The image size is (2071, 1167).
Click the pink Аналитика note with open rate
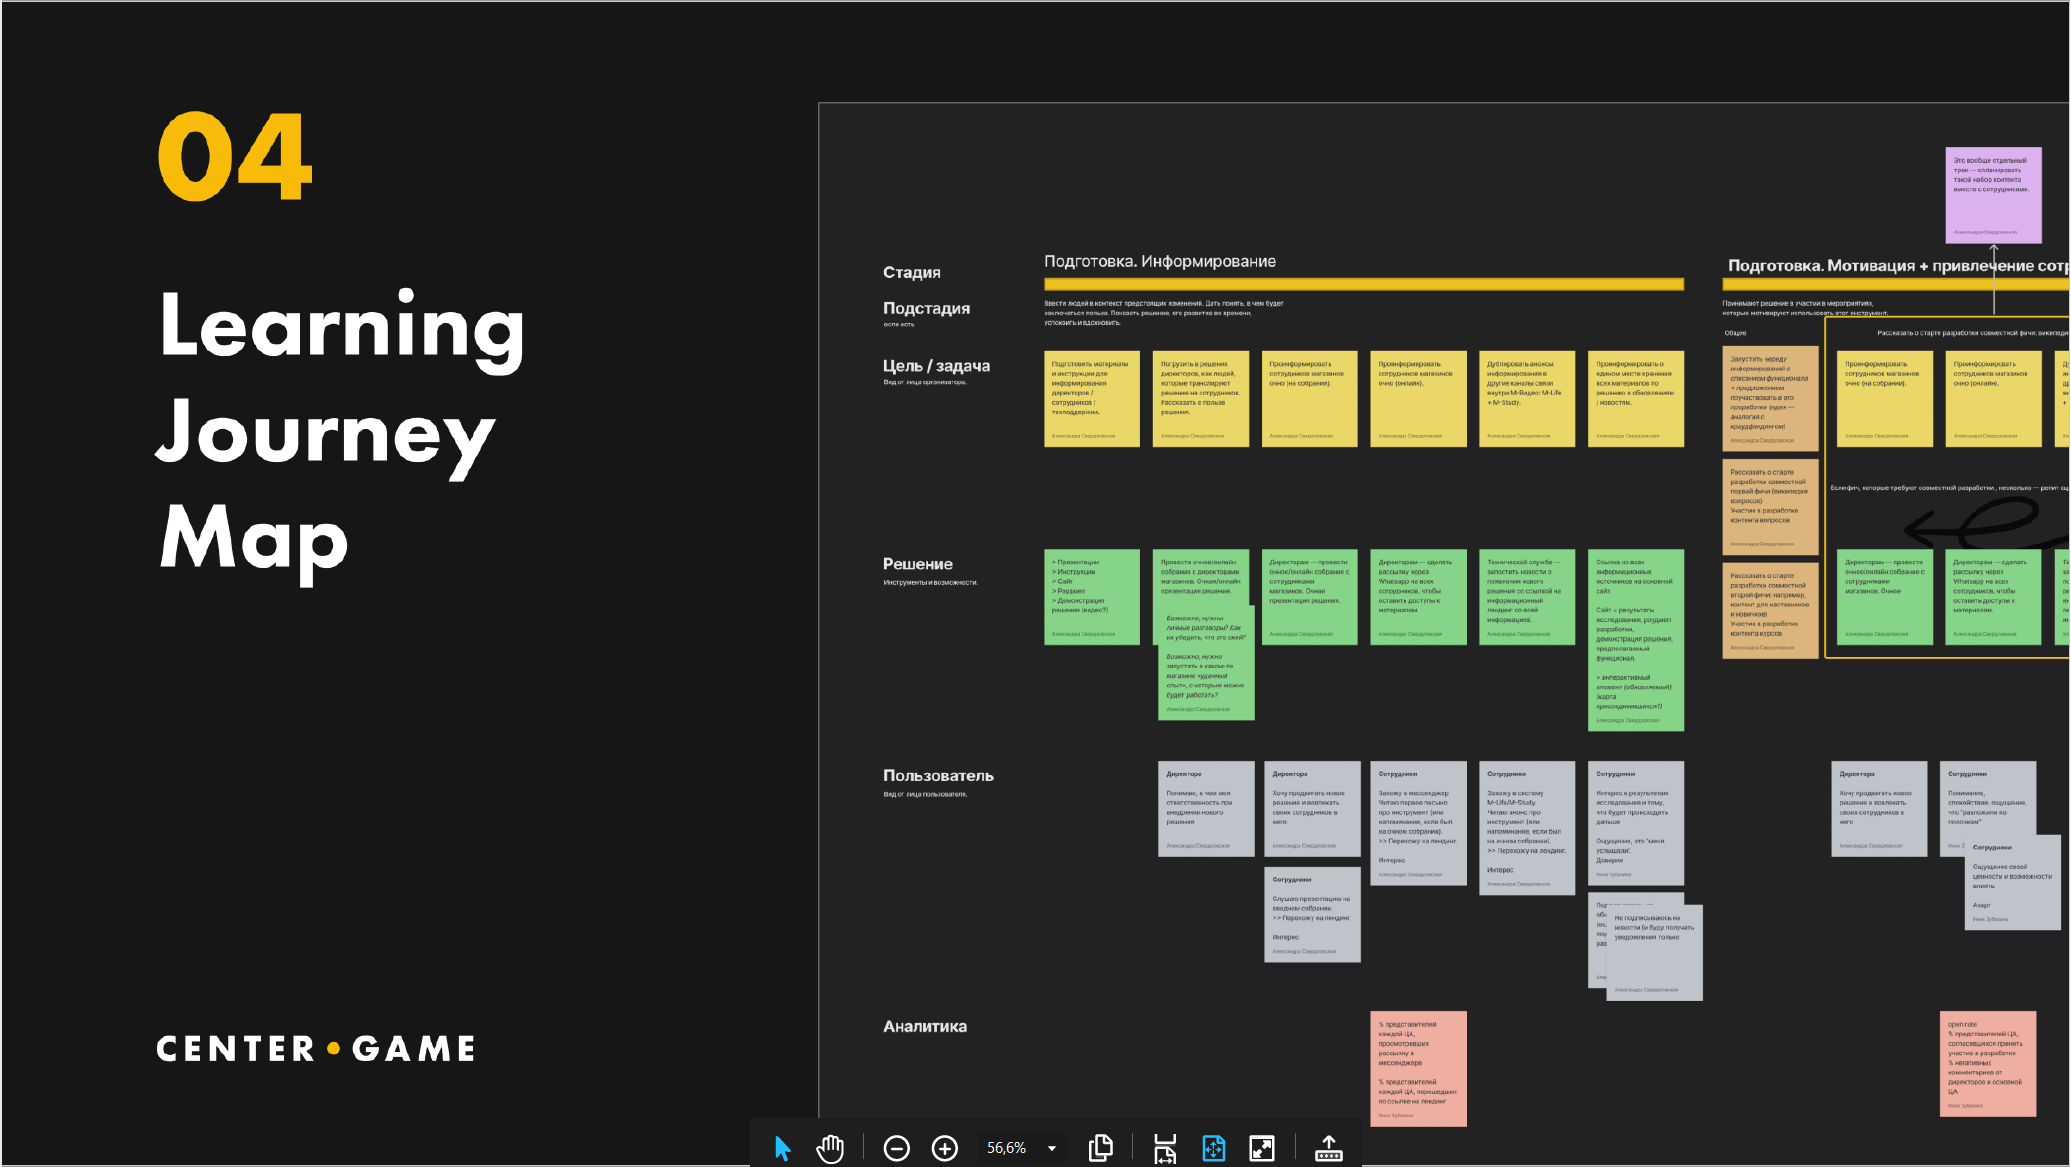[1987, 1063]
